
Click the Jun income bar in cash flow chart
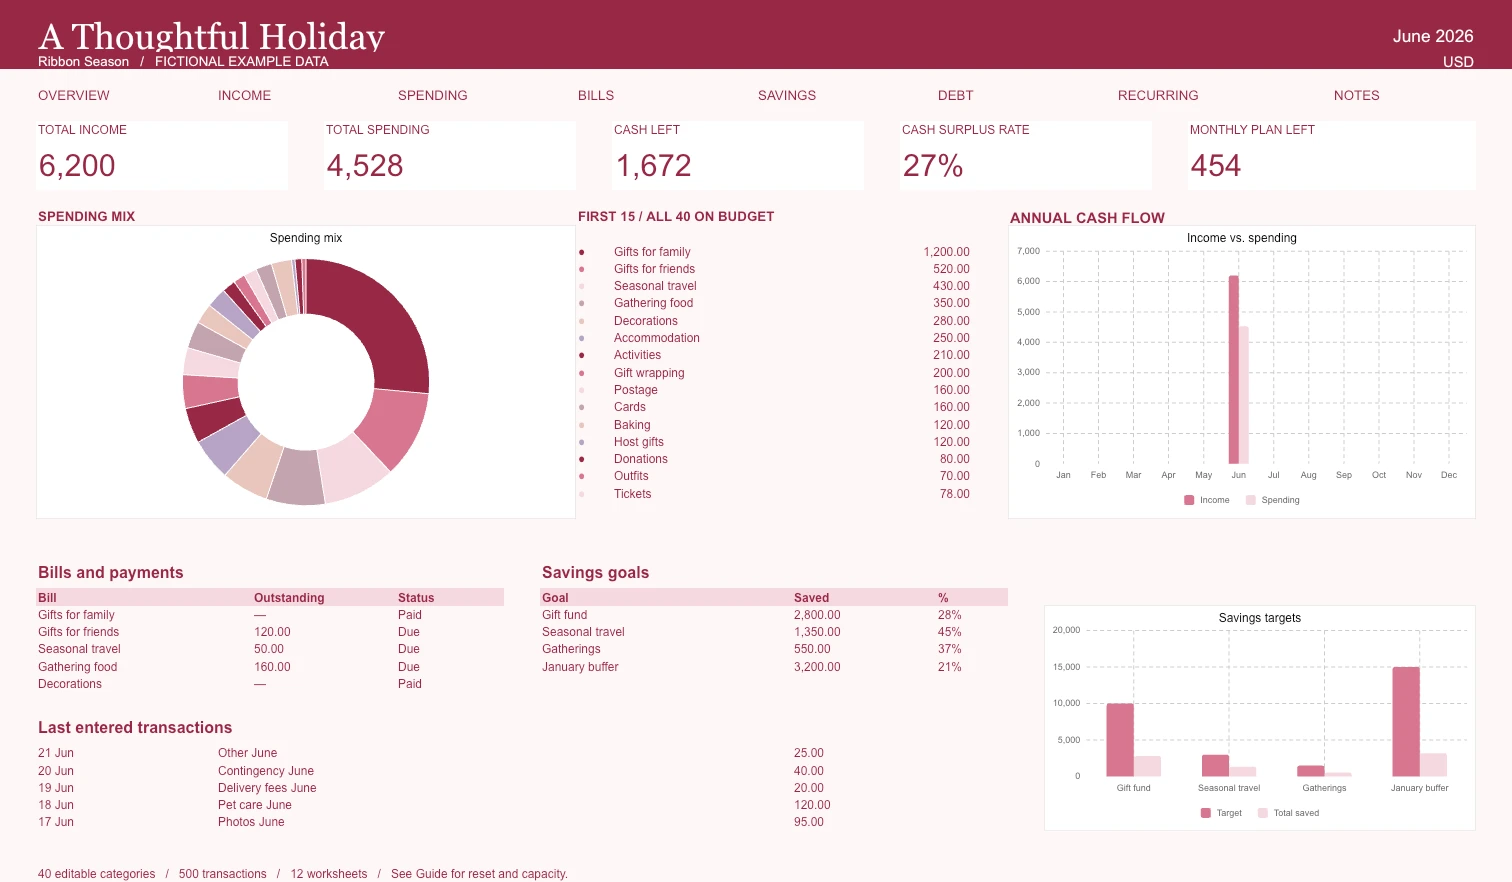tap(1234, 370)
